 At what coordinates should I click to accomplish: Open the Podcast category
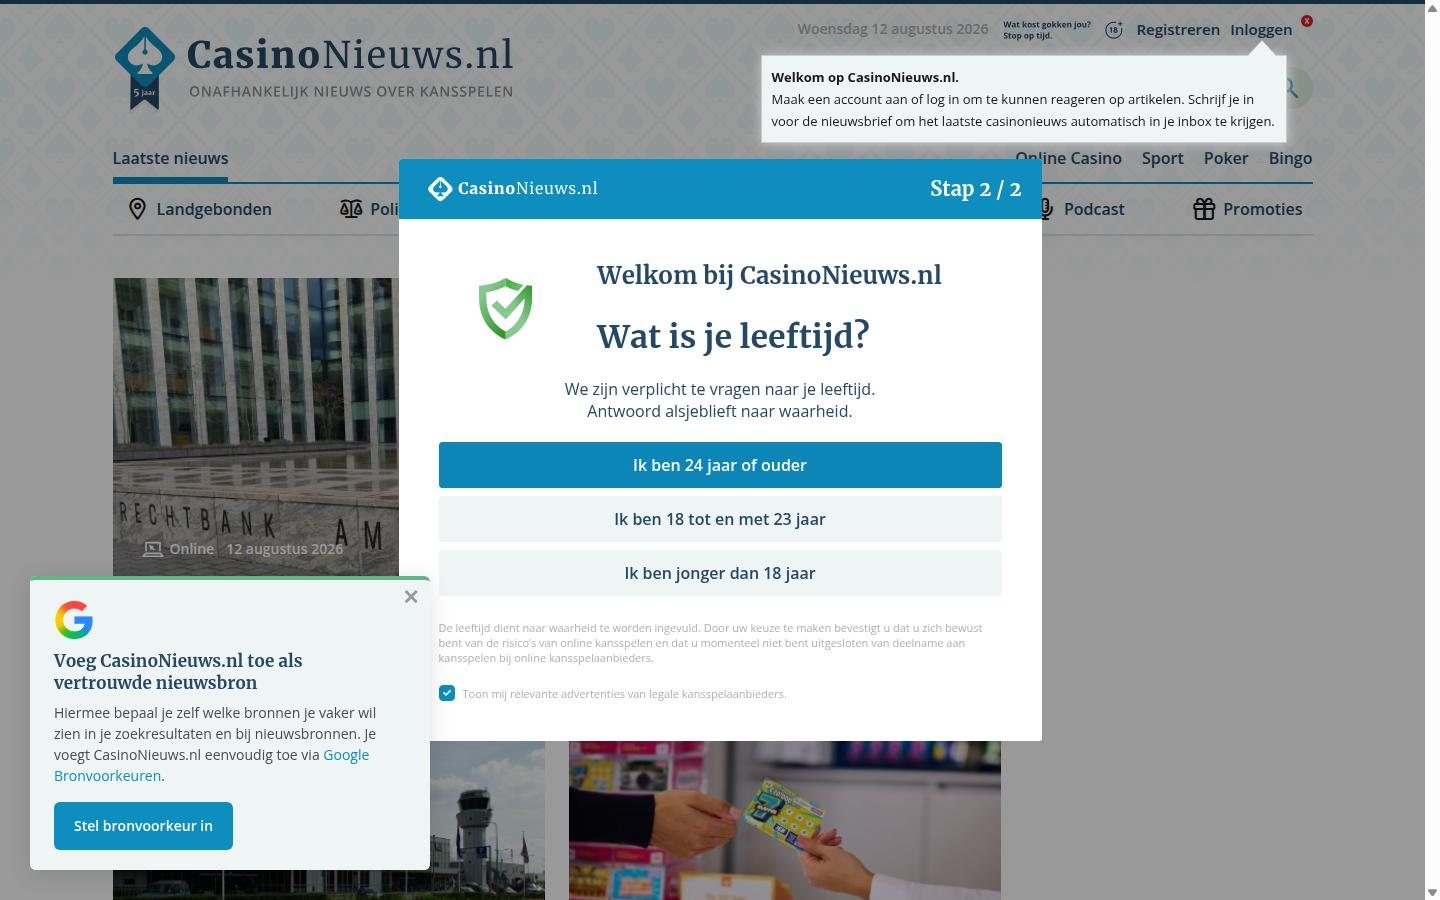(1094, 209)
